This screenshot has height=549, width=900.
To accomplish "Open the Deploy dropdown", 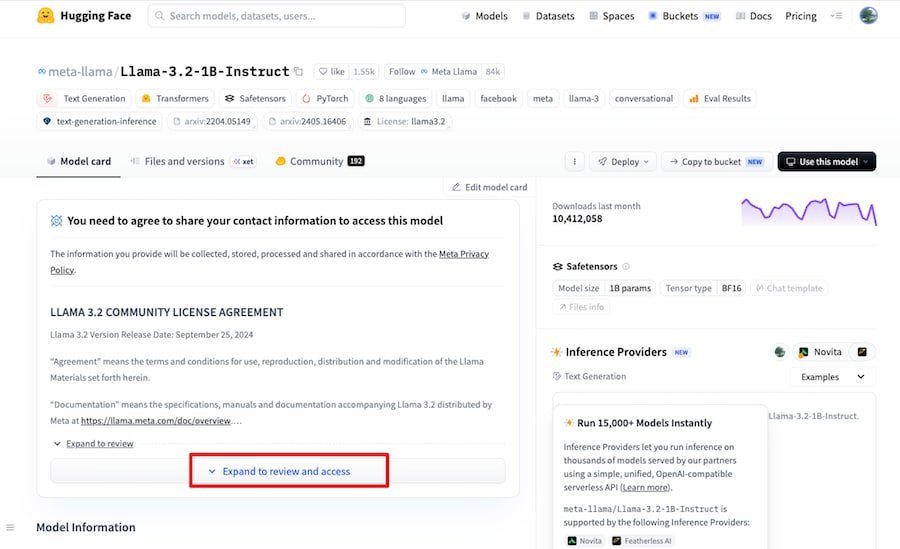I will pyautogui.click(x=623, y=161).
